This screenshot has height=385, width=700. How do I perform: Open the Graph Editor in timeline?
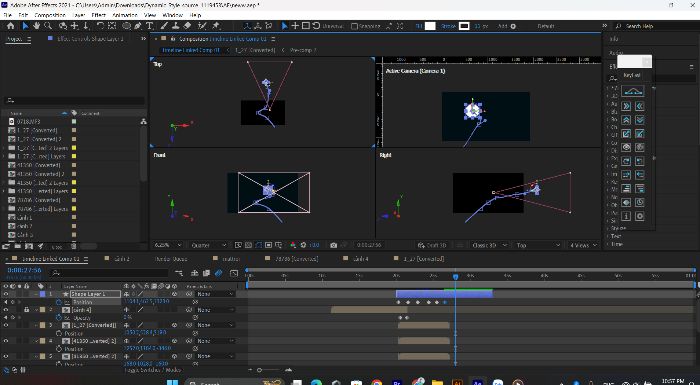(x=234, y=273)
